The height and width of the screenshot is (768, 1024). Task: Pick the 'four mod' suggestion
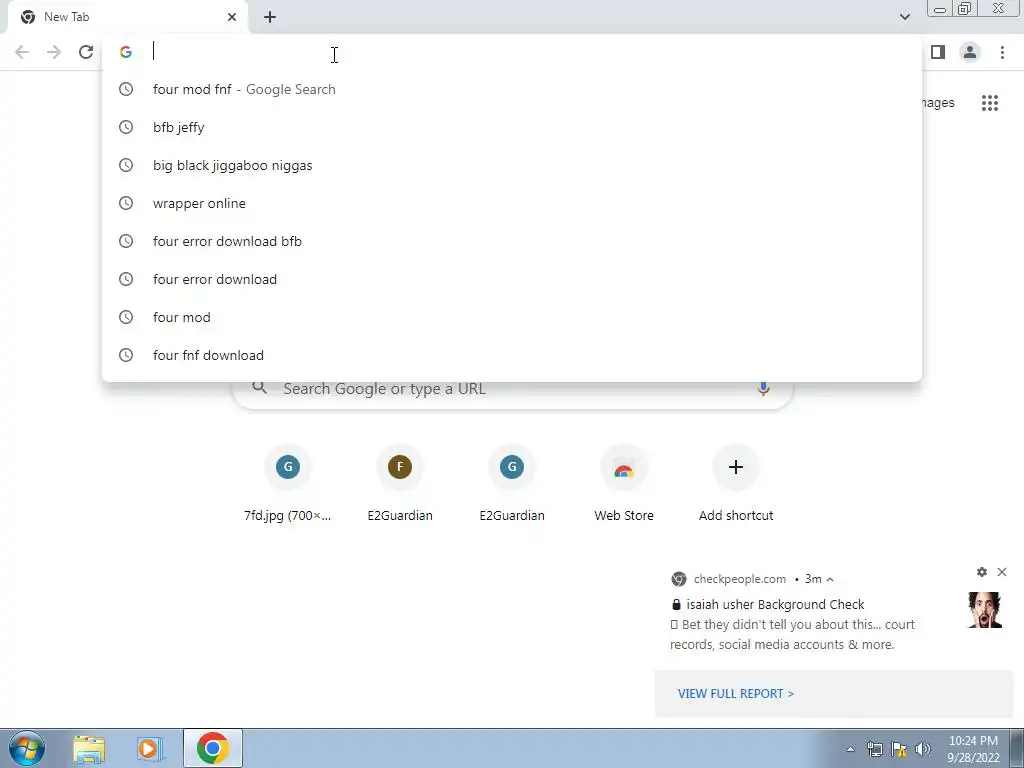coord(511,317)
